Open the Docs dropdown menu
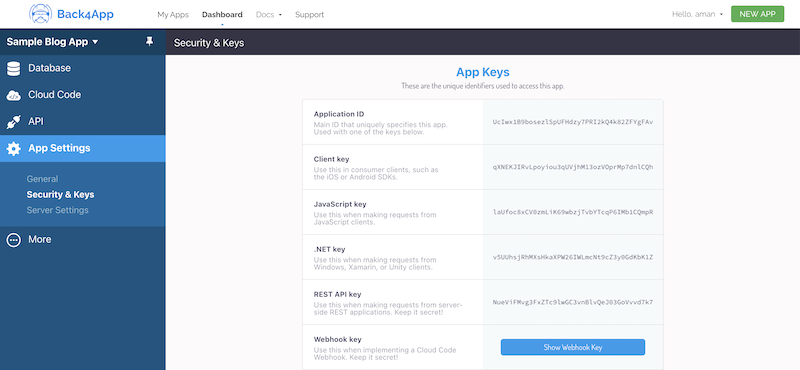The height and width of the screenshot is (370, 800). click(269, 14)
